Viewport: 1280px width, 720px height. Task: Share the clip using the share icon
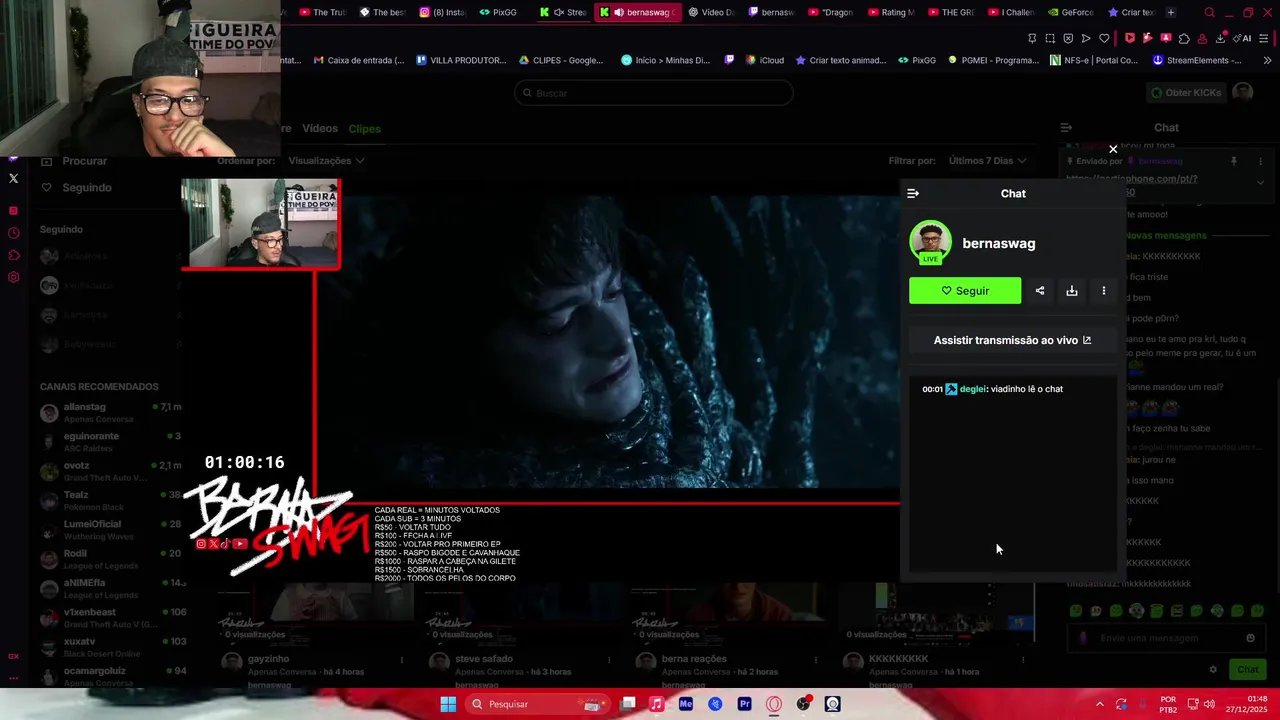click(1040, 291)
